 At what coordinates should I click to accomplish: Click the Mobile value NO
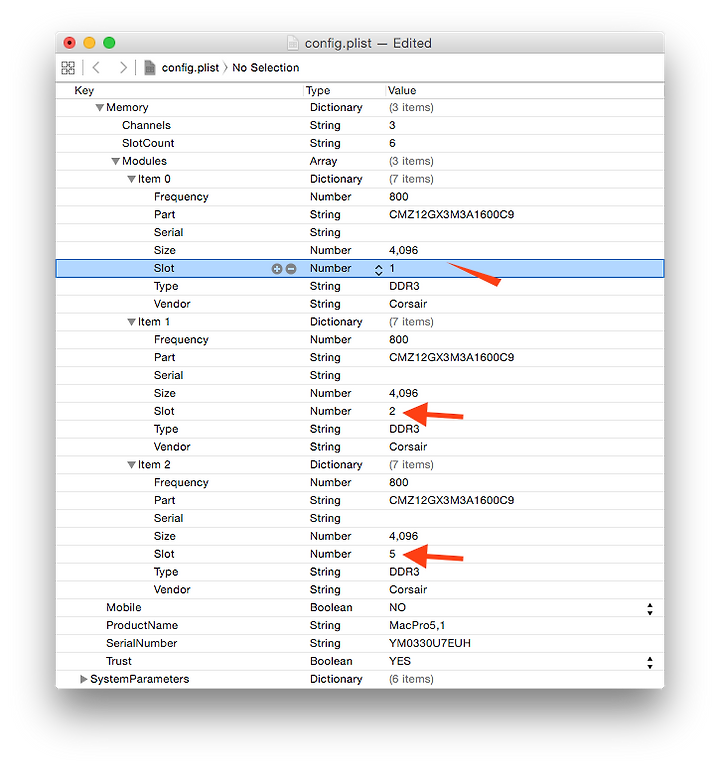397,607
